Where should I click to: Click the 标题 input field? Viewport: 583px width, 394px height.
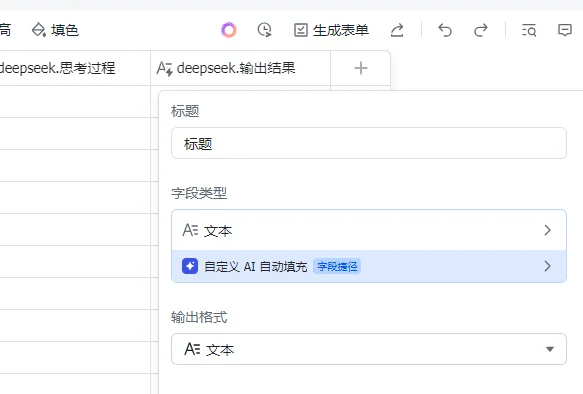point(369,143)
